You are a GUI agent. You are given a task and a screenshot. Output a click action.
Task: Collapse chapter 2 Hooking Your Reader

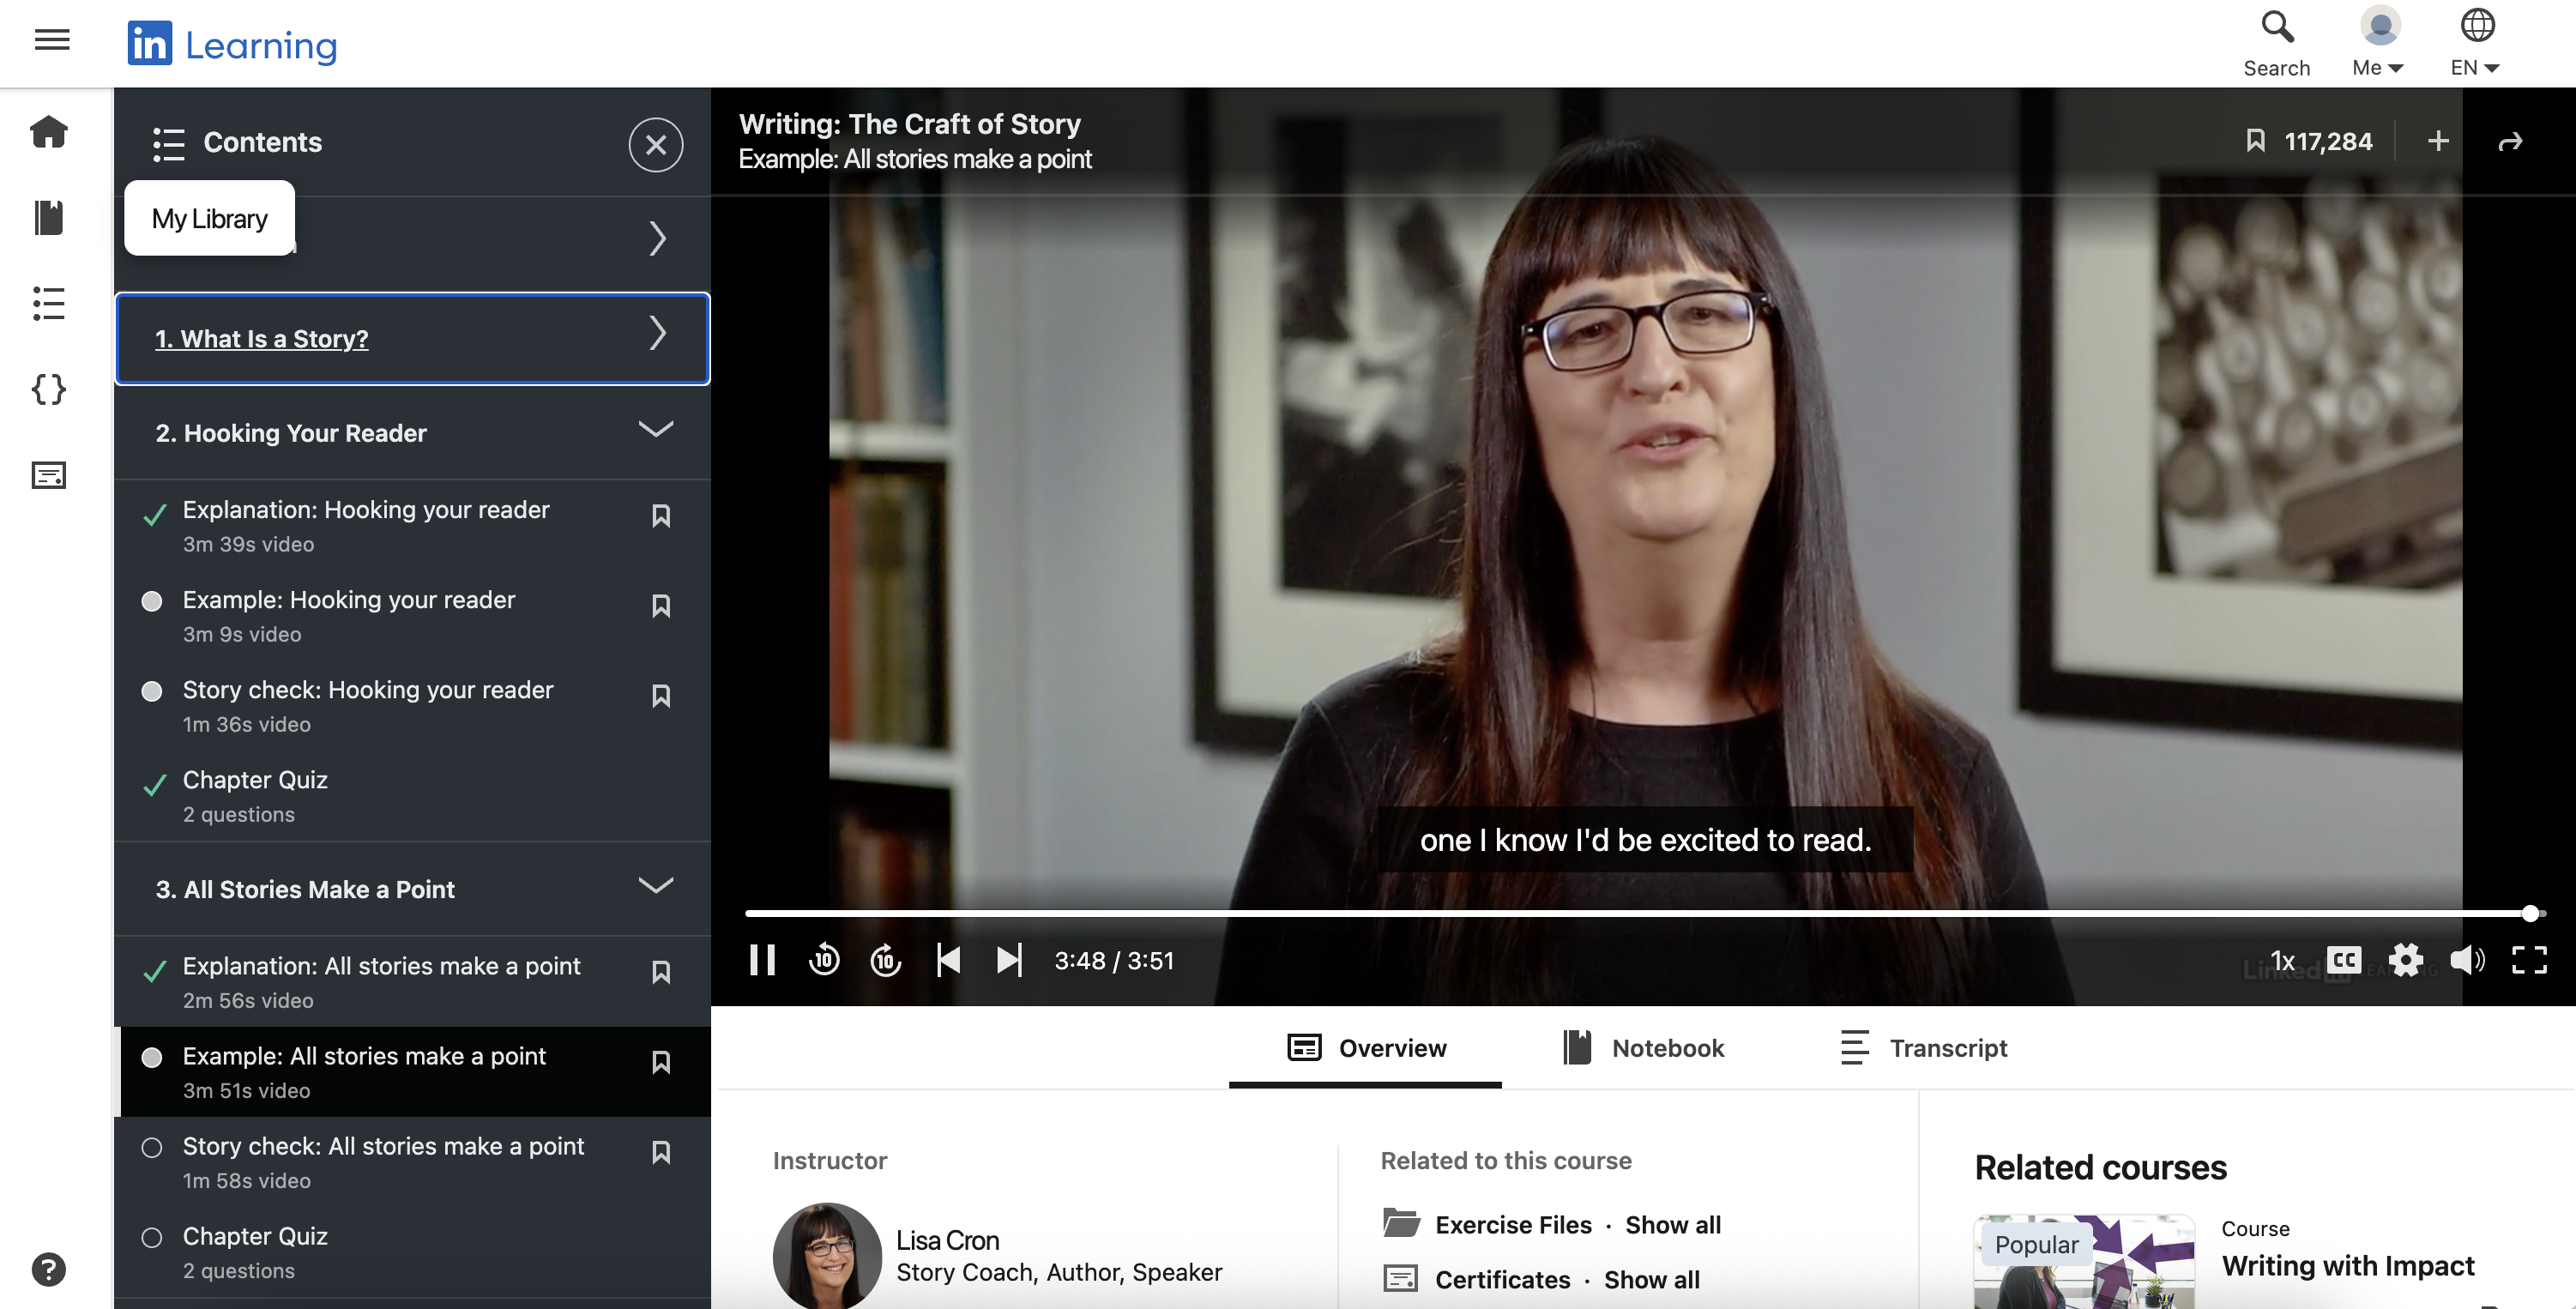pos(655,430)
